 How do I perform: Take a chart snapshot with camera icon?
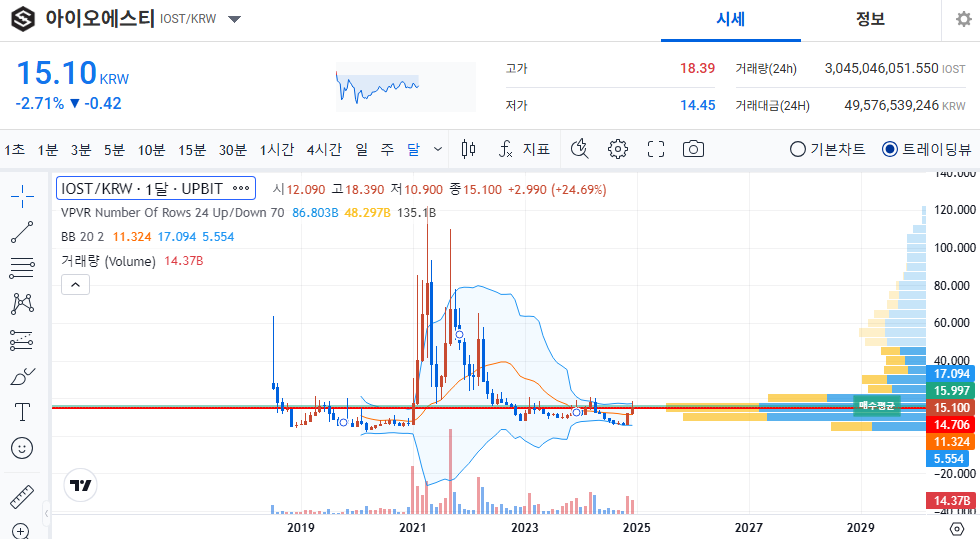[x=693, y=149]
